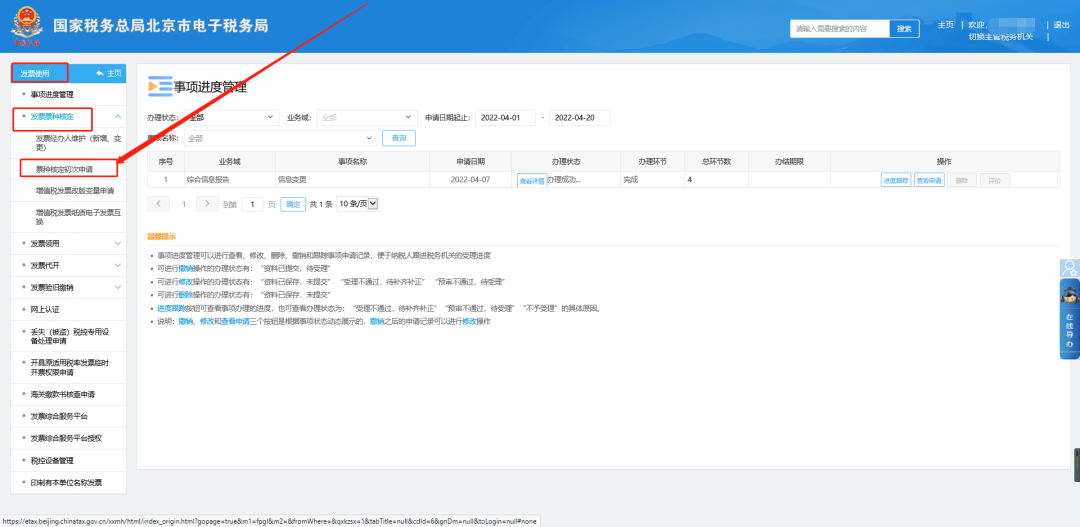Open the 办理状态 dropdown

(231, 118)
